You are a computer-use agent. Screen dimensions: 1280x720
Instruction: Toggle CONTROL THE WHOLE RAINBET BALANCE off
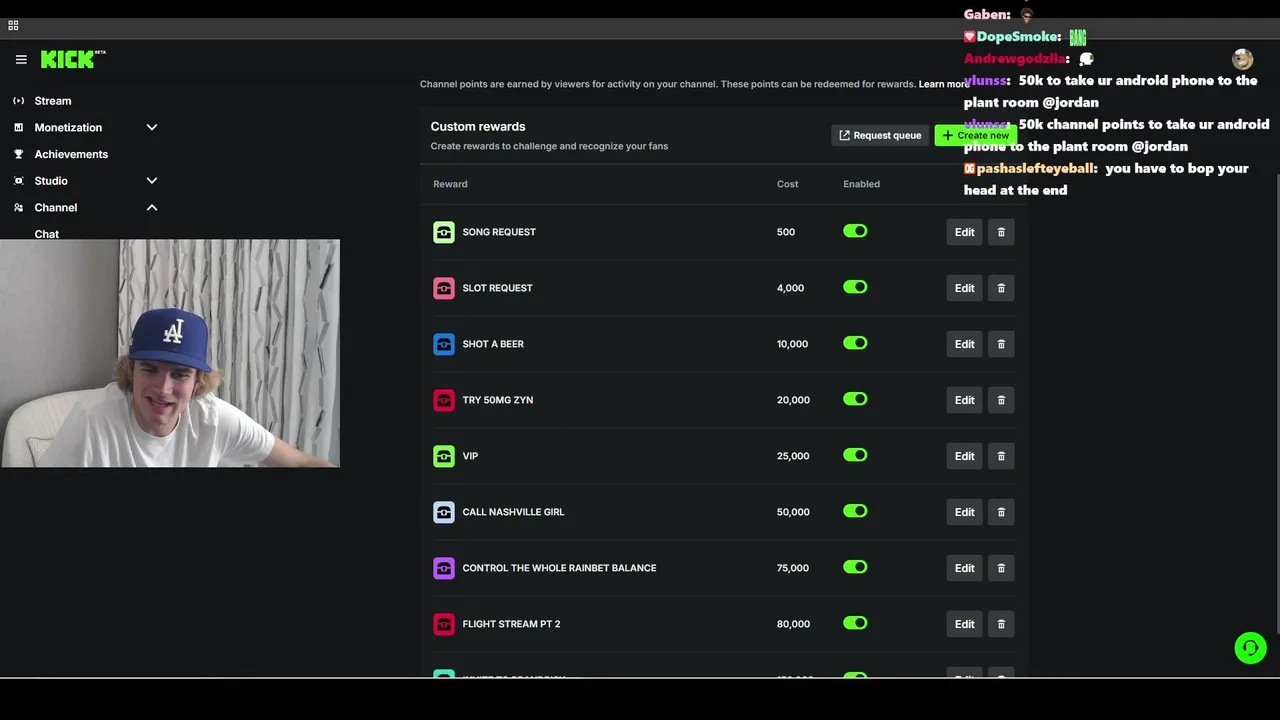coord(855,567)
